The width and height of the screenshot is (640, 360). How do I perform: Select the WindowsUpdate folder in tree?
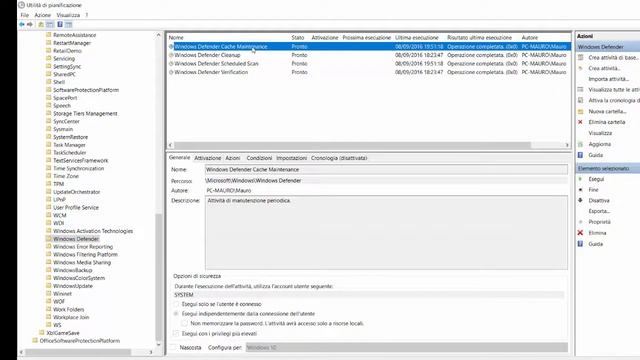click(x=73, y=286)
